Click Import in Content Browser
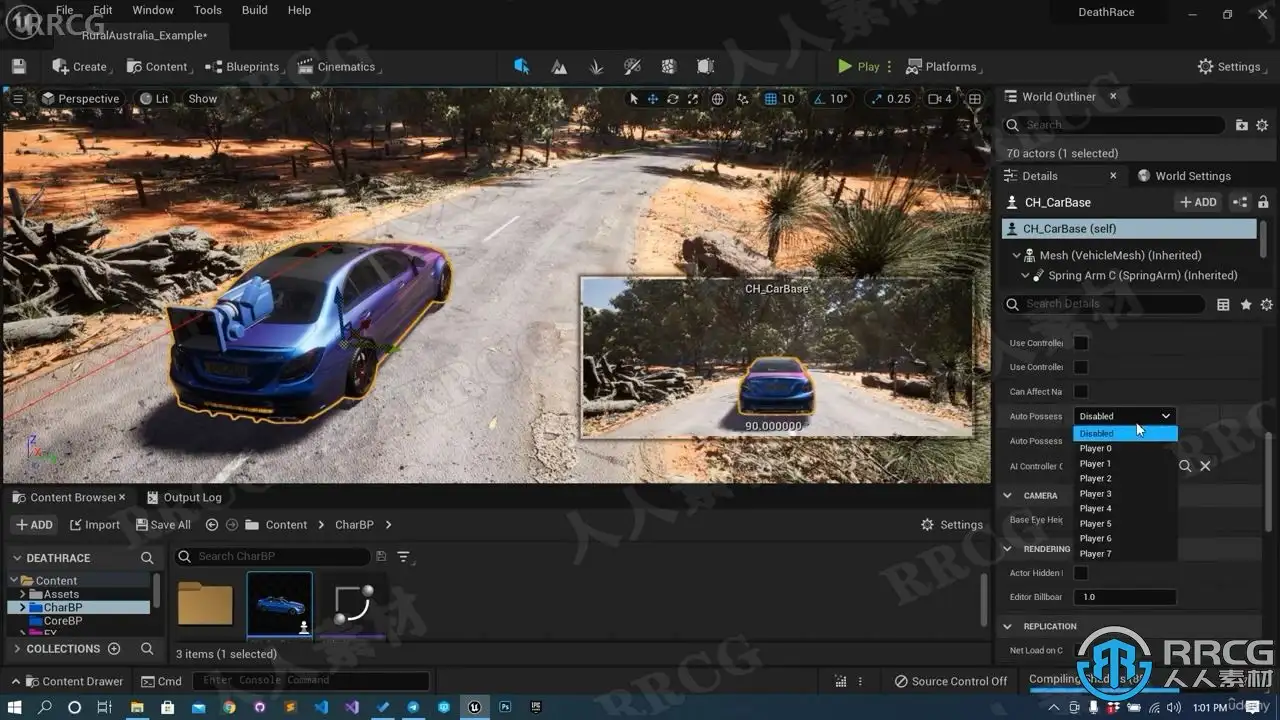This screenshot has height=720, width=1280. [x=95, y=525]
